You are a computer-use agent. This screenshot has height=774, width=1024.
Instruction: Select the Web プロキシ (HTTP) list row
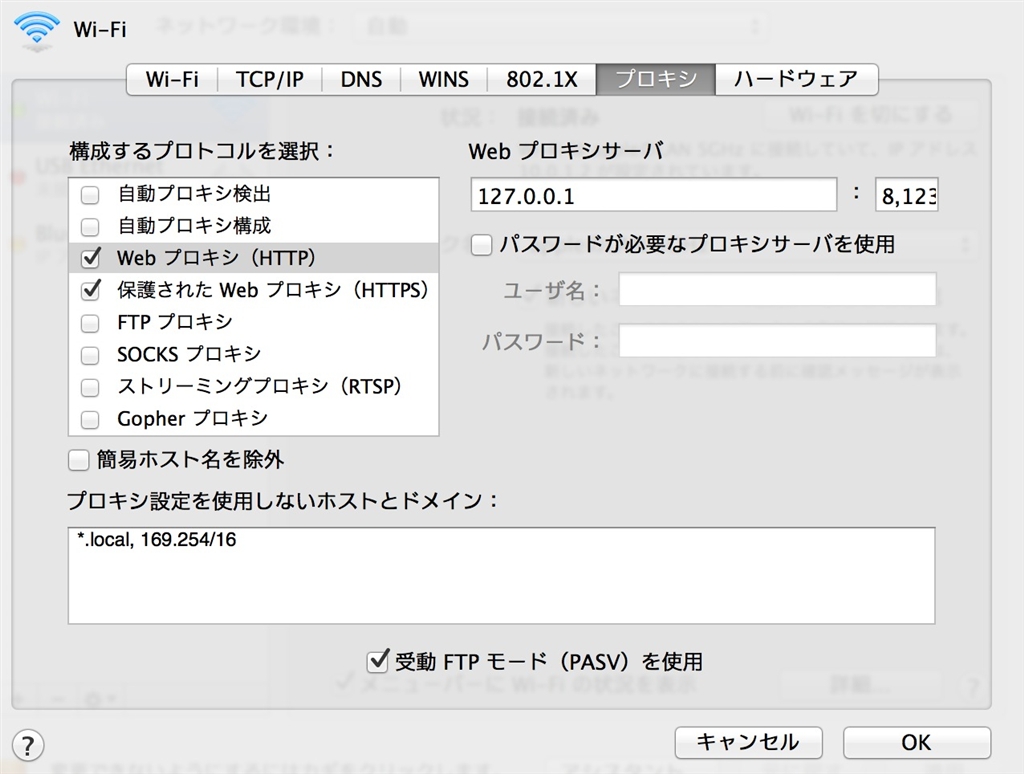(x=253, y=258)
